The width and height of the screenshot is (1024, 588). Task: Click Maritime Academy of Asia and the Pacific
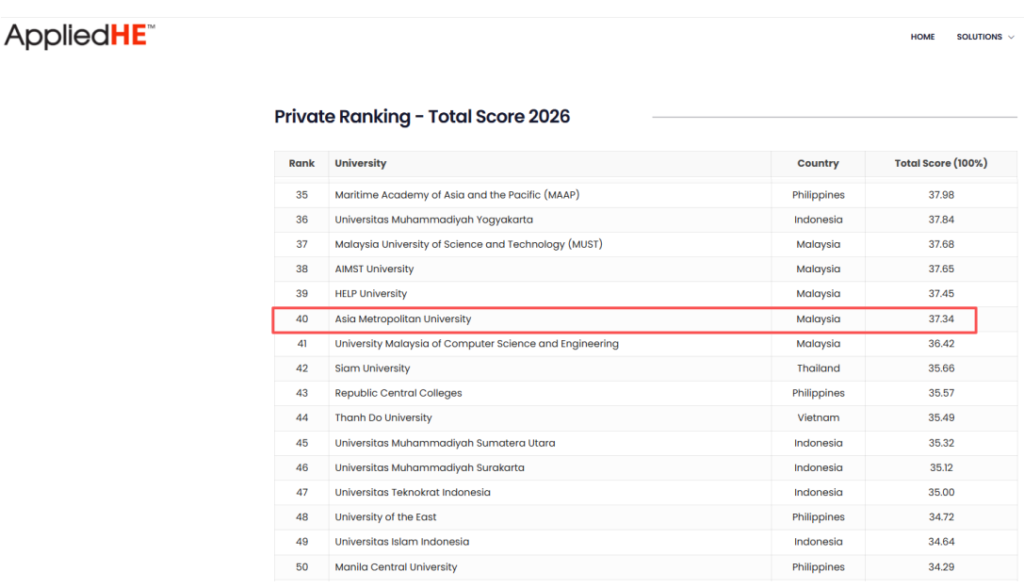457,195
